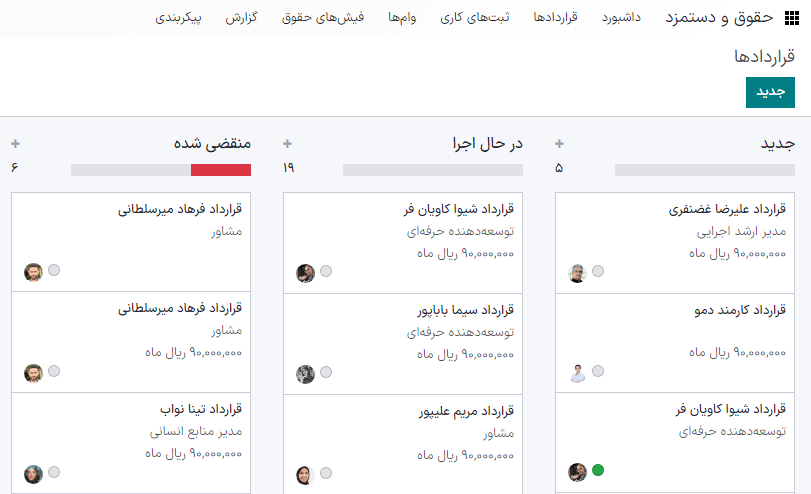Toggle status dot on قرارداد مریم علیپور card
The image size is (811, 494).
326,472
